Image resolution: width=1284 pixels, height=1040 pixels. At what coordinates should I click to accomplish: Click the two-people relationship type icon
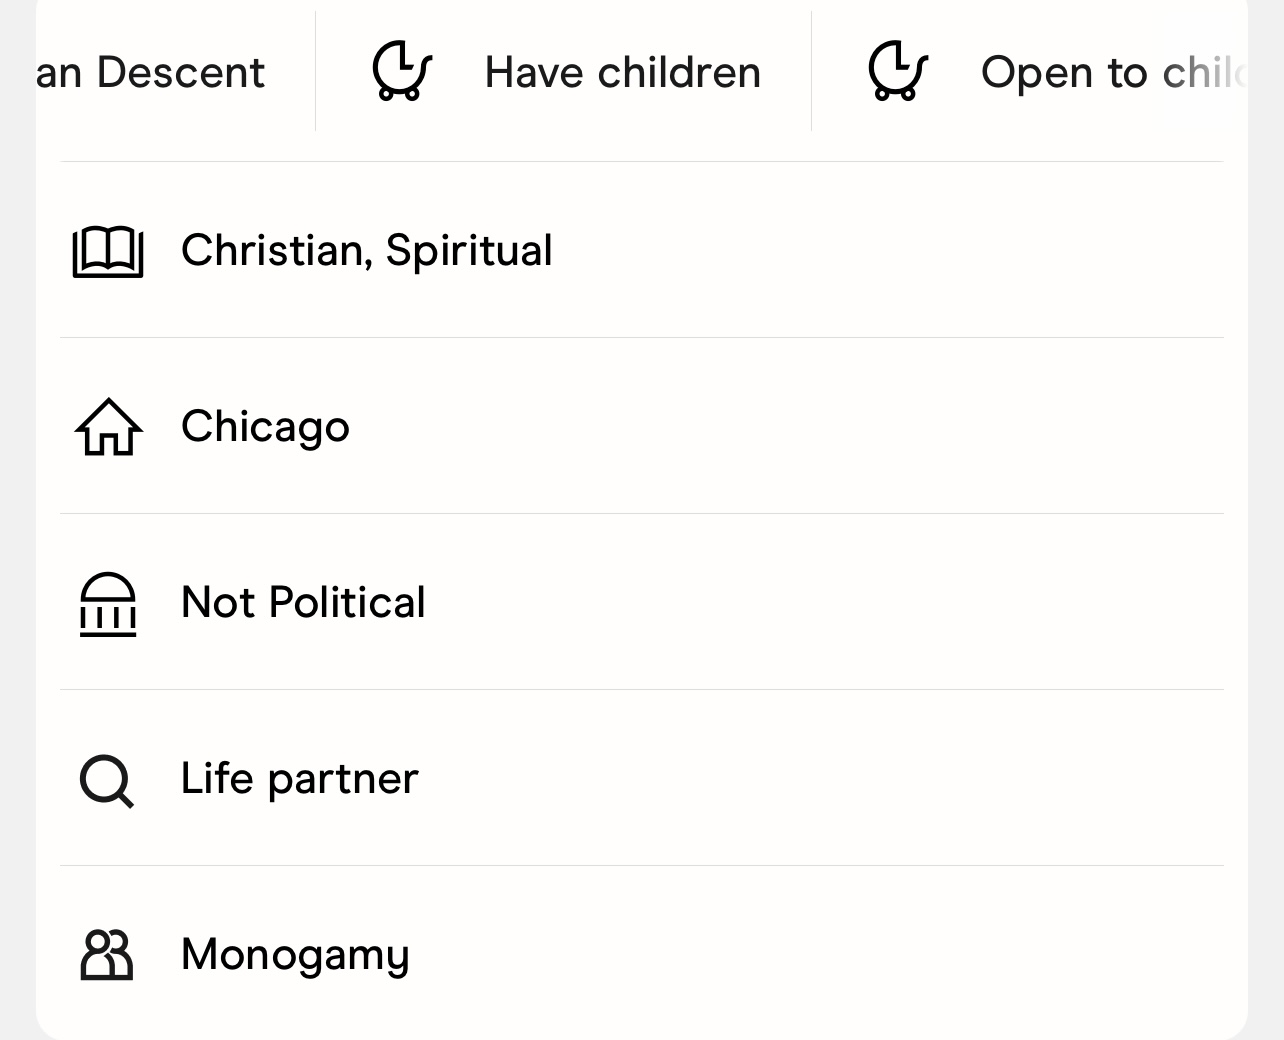(107, 955)
